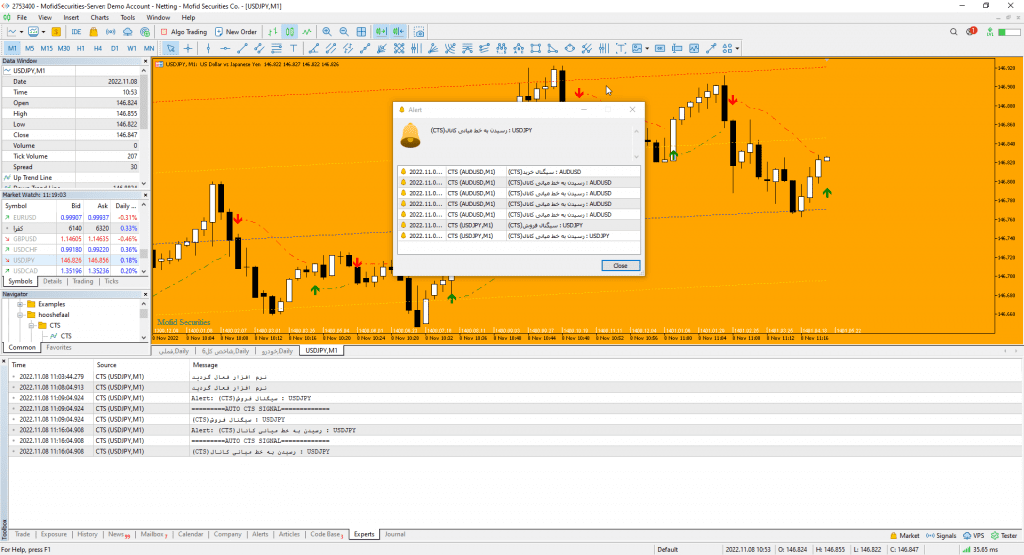Open the Charts menu
Screen dimensions: 1024x555
(x=99, y=18)
